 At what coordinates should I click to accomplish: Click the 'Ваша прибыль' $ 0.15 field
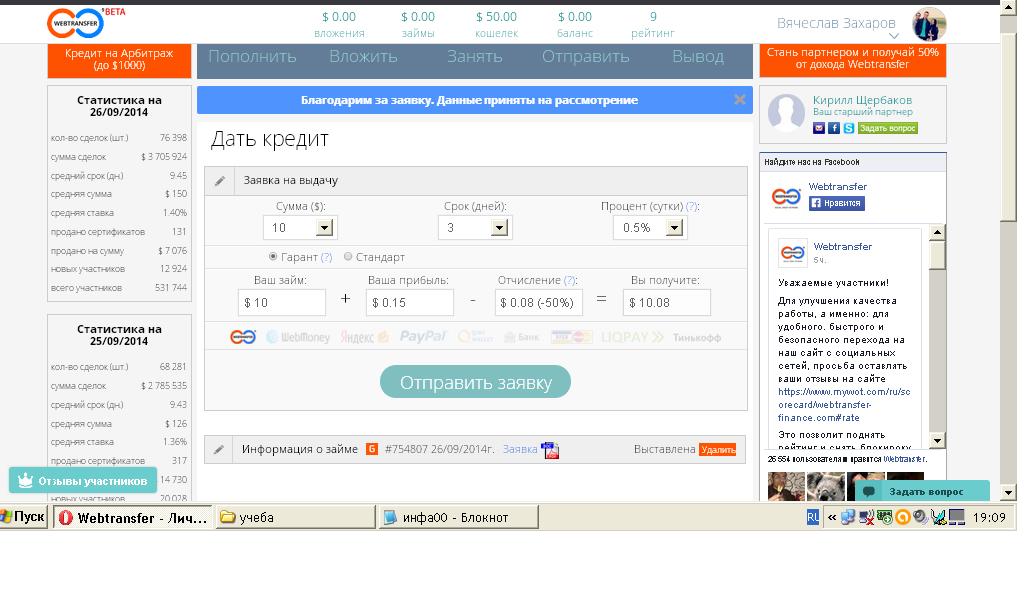point(409,303)
